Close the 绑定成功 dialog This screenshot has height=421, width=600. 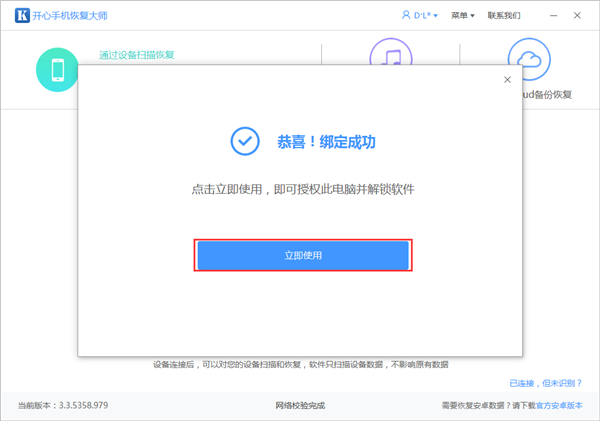point(507,80)
